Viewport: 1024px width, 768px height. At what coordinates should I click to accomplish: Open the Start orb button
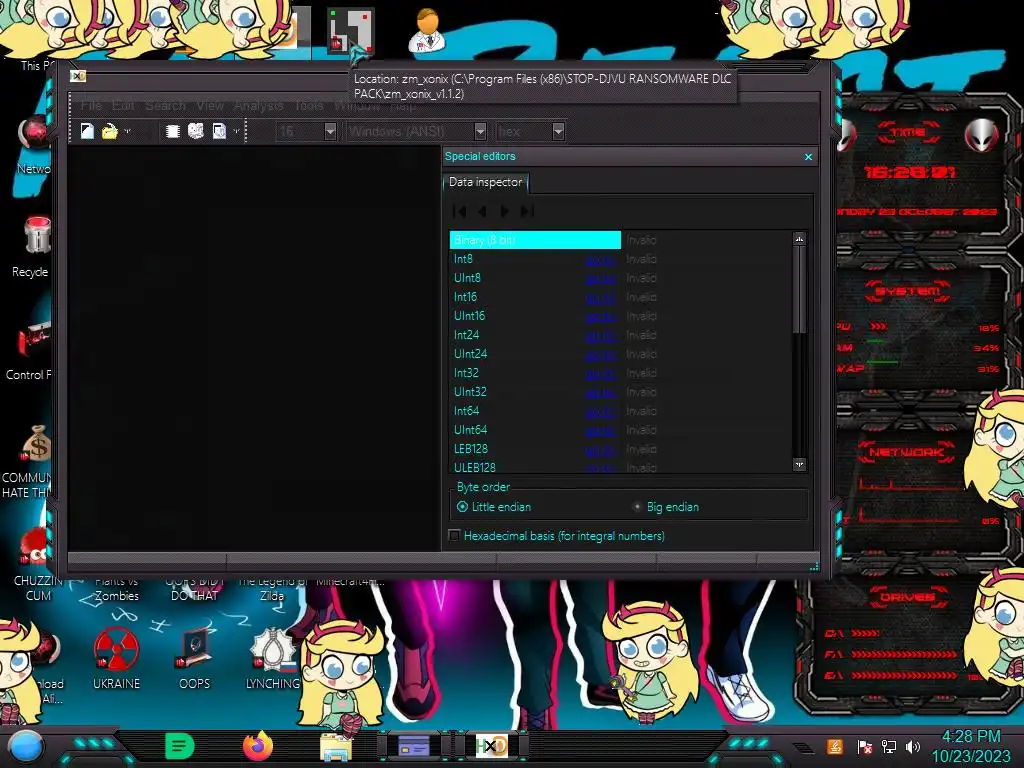(26, 747)
